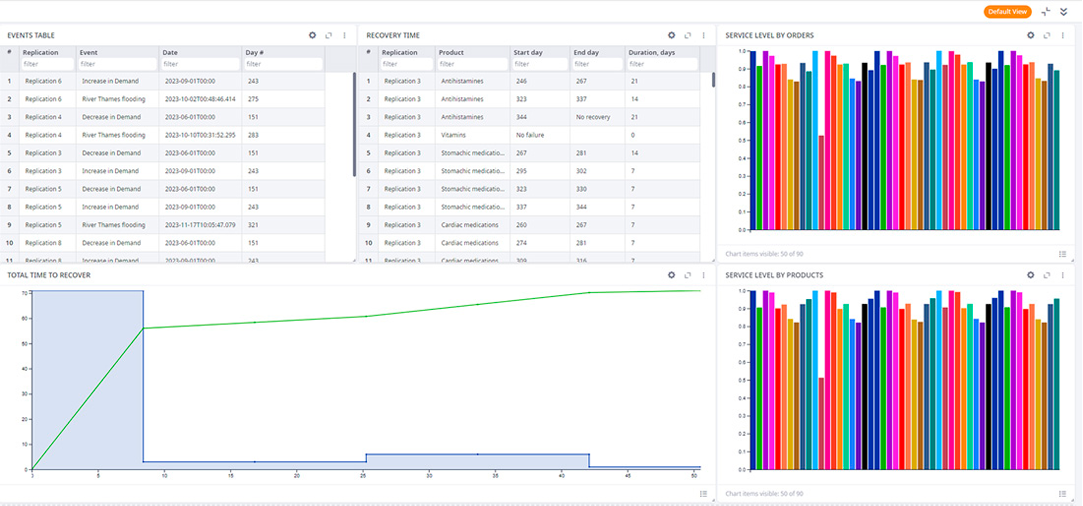Open more options menu of Recovery Time panel

click(704, 35)
